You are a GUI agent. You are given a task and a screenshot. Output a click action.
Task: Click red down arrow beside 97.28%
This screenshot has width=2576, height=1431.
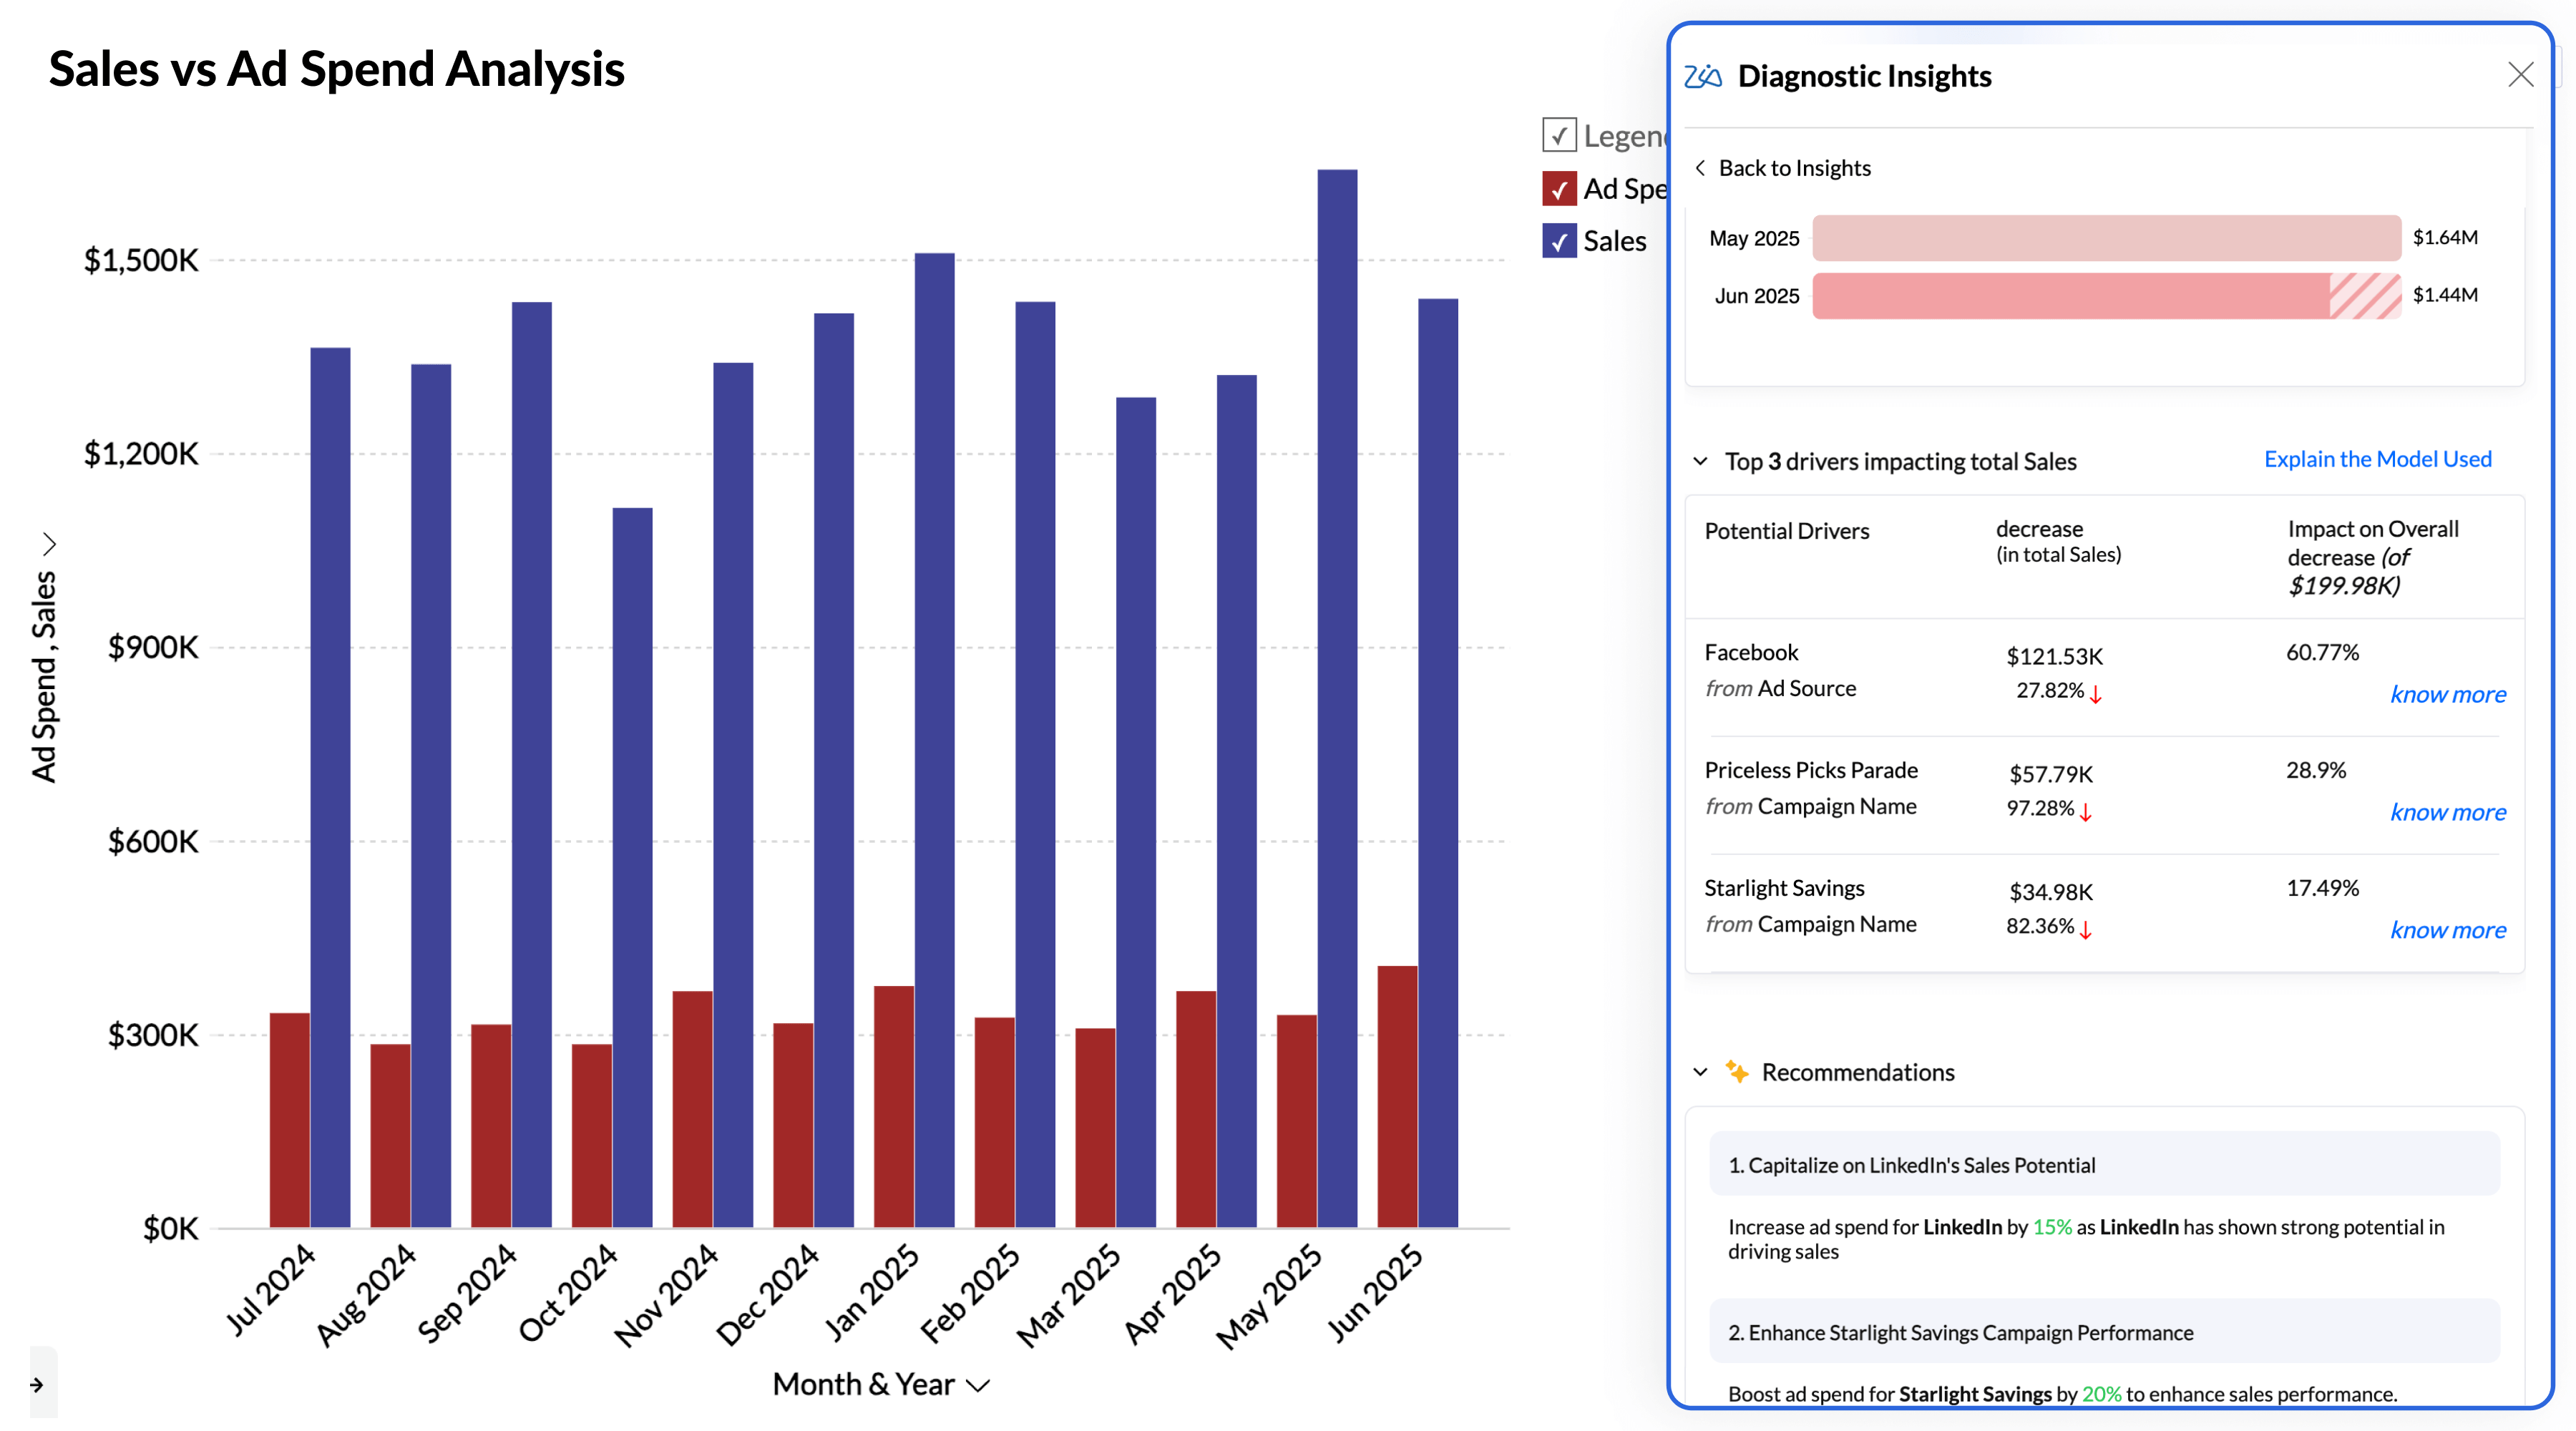tap(2086, 811)
